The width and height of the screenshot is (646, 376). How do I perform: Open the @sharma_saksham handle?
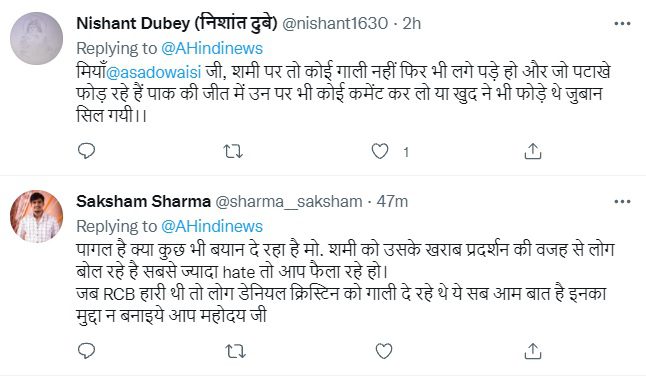point(289,202)
